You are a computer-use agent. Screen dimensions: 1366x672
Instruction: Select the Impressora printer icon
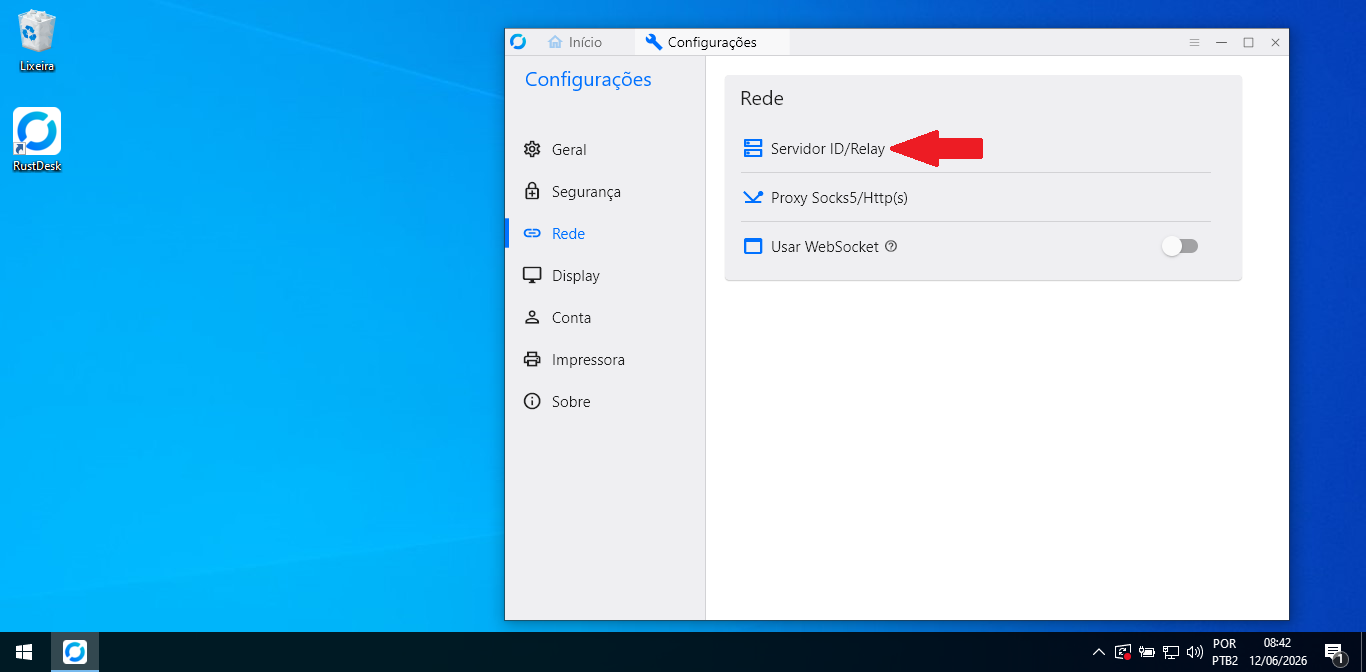[x=532, y=359]
